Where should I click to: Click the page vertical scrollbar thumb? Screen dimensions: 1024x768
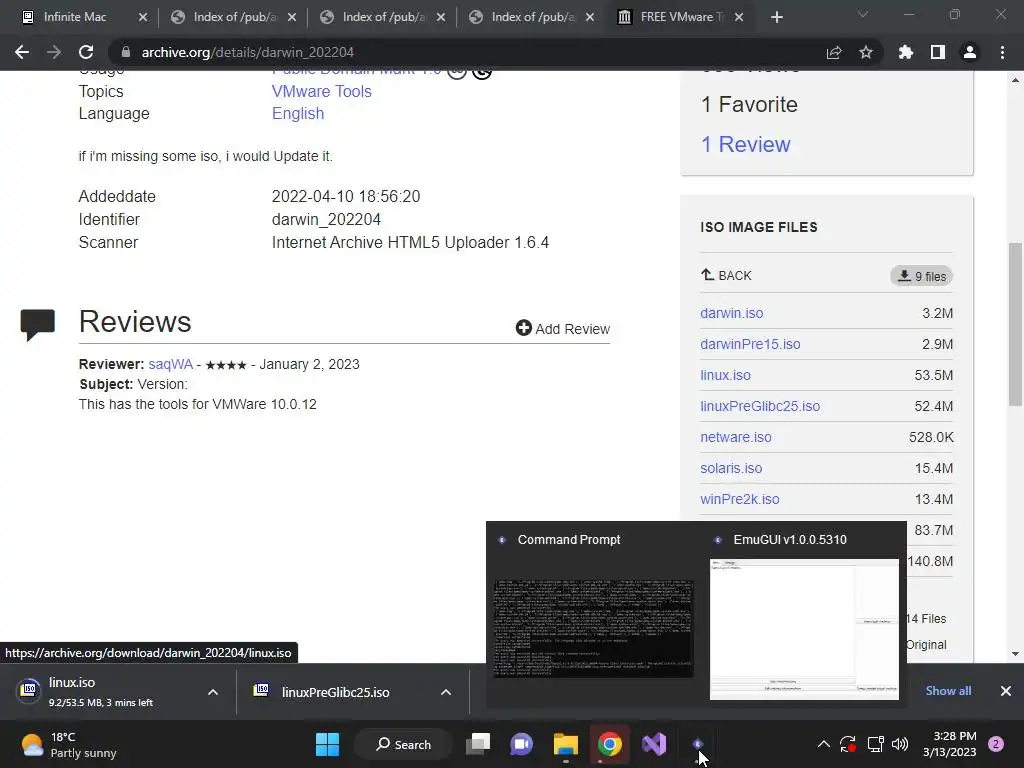tap(1015, 324)
